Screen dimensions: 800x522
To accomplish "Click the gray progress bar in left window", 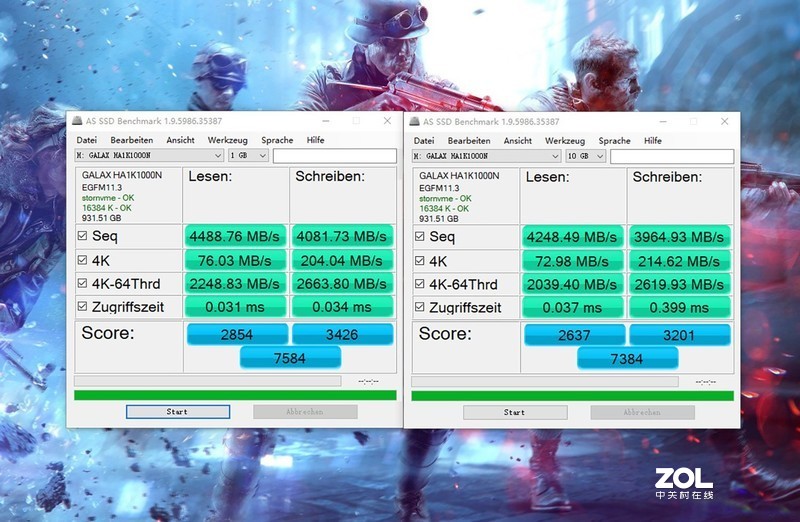I will 208,381.
